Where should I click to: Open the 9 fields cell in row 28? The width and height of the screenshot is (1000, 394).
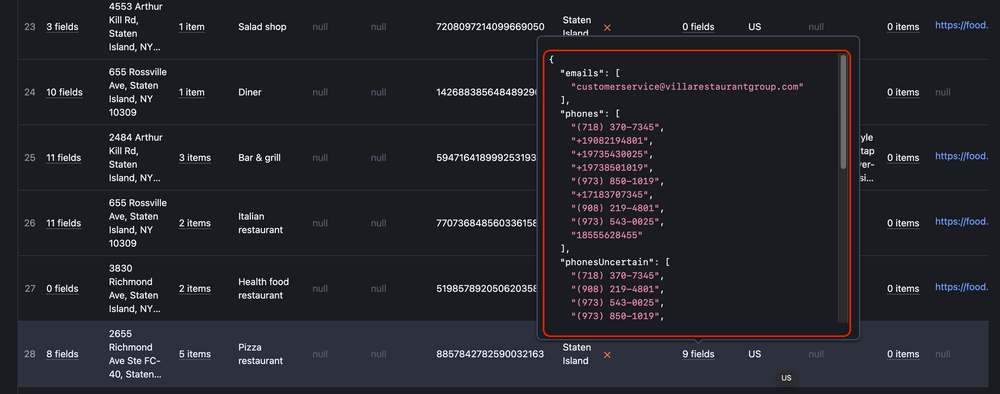coord(698,354)
